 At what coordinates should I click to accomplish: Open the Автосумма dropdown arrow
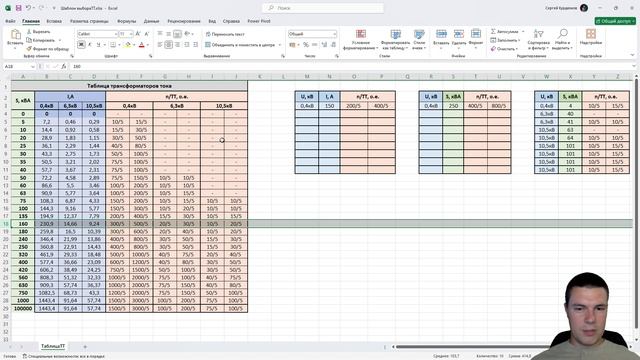point(523,31)
